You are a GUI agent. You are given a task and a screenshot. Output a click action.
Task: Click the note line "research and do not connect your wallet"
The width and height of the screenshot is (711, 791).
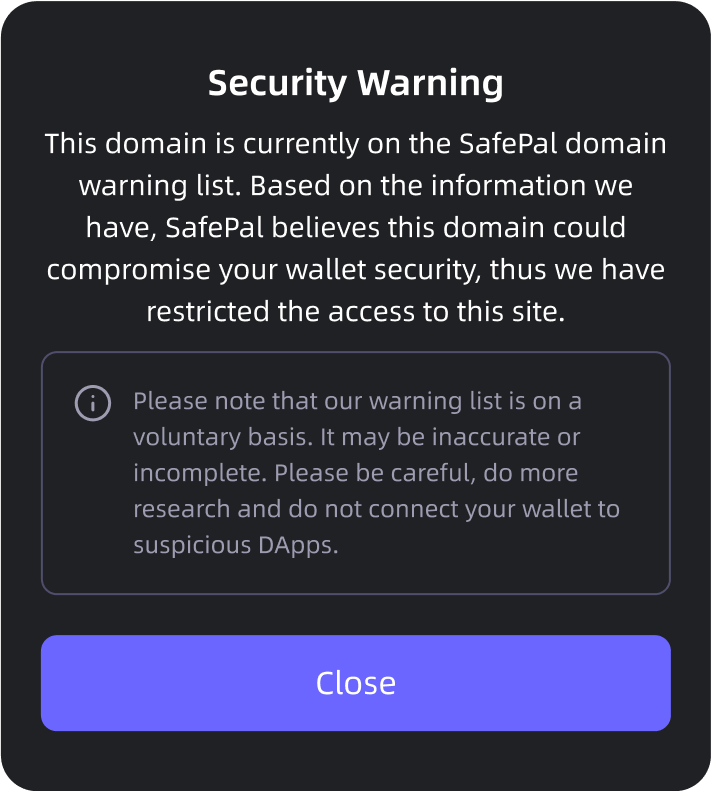tap(376, 509)
